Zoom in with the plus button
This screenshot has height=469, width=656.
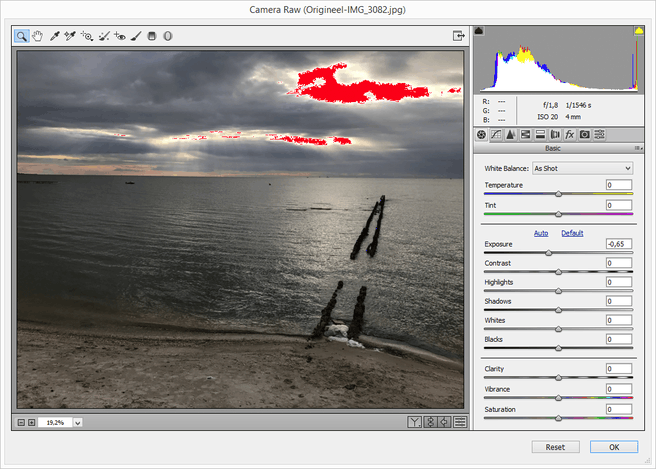pos(31,423)
